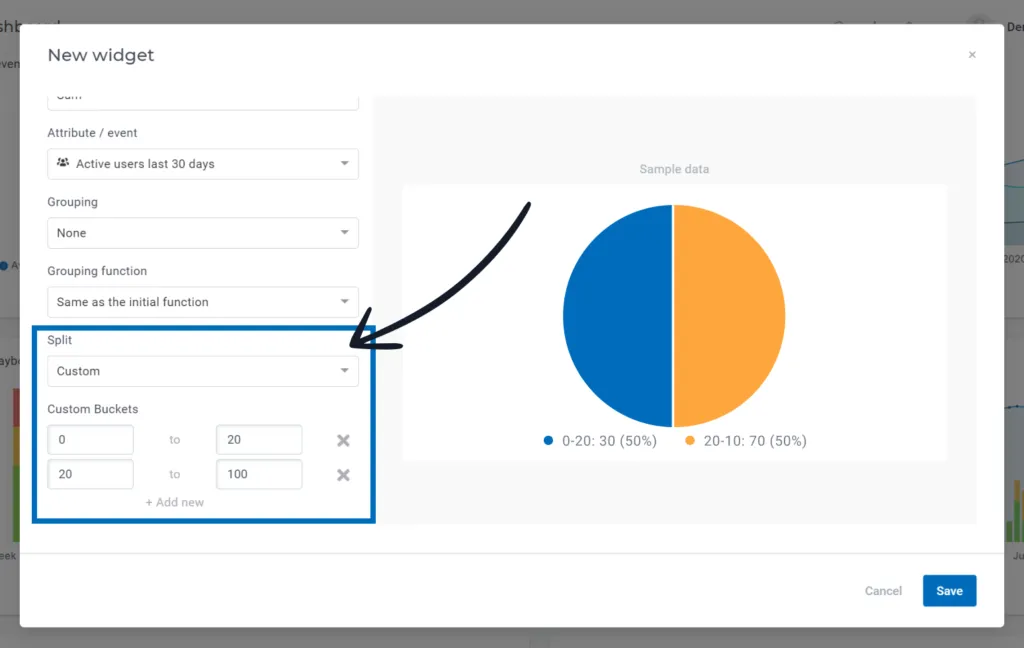Focus the bucket end field showing 100
The height and width of the screenshot is (648, 1024).
click(259, 474)
